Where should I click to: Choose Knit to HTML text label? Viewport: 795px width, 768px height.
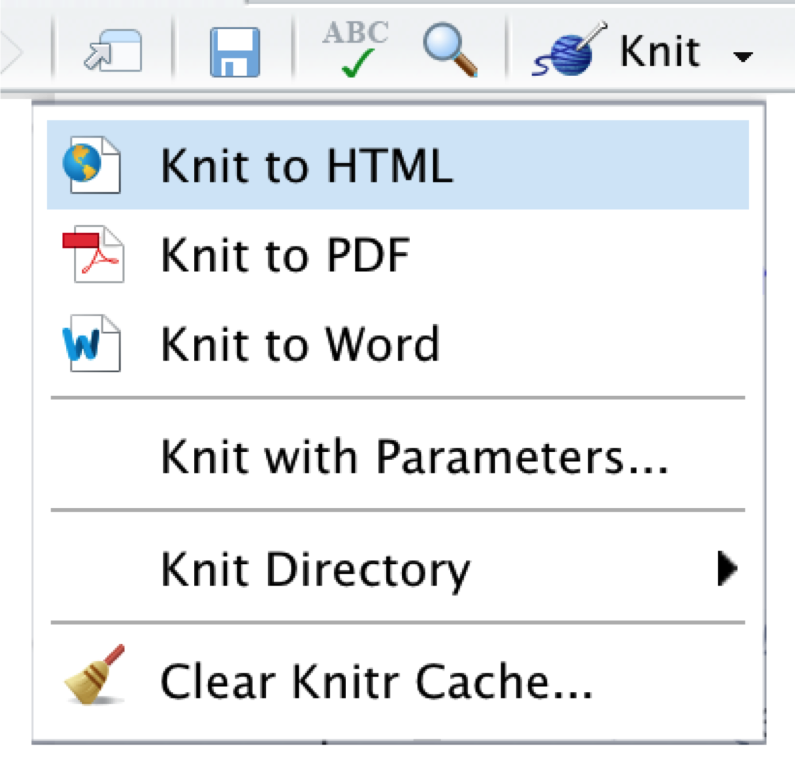[306, 166]
